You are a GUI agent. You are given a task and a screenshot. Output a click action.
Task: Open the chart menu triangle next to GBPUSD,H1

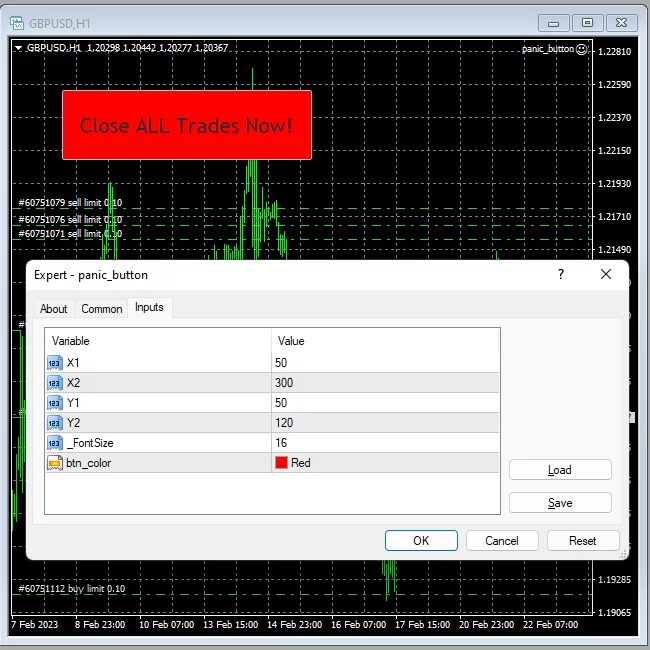(x=18, y=48)
